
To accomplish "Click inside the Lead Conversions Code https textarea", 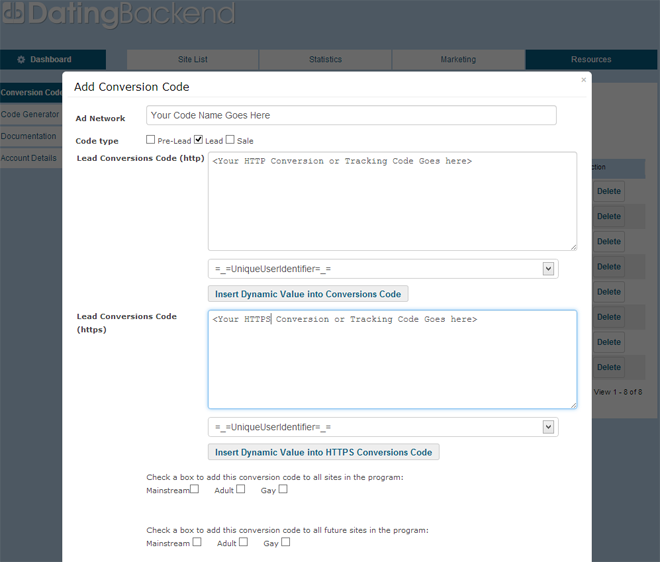I will [x=392, y=360].
